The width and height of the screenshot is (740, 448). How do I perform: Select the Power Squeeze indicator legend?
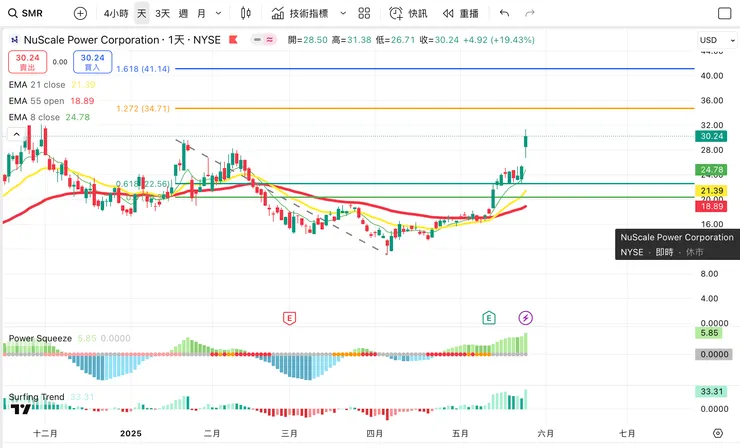pos(69,338)
